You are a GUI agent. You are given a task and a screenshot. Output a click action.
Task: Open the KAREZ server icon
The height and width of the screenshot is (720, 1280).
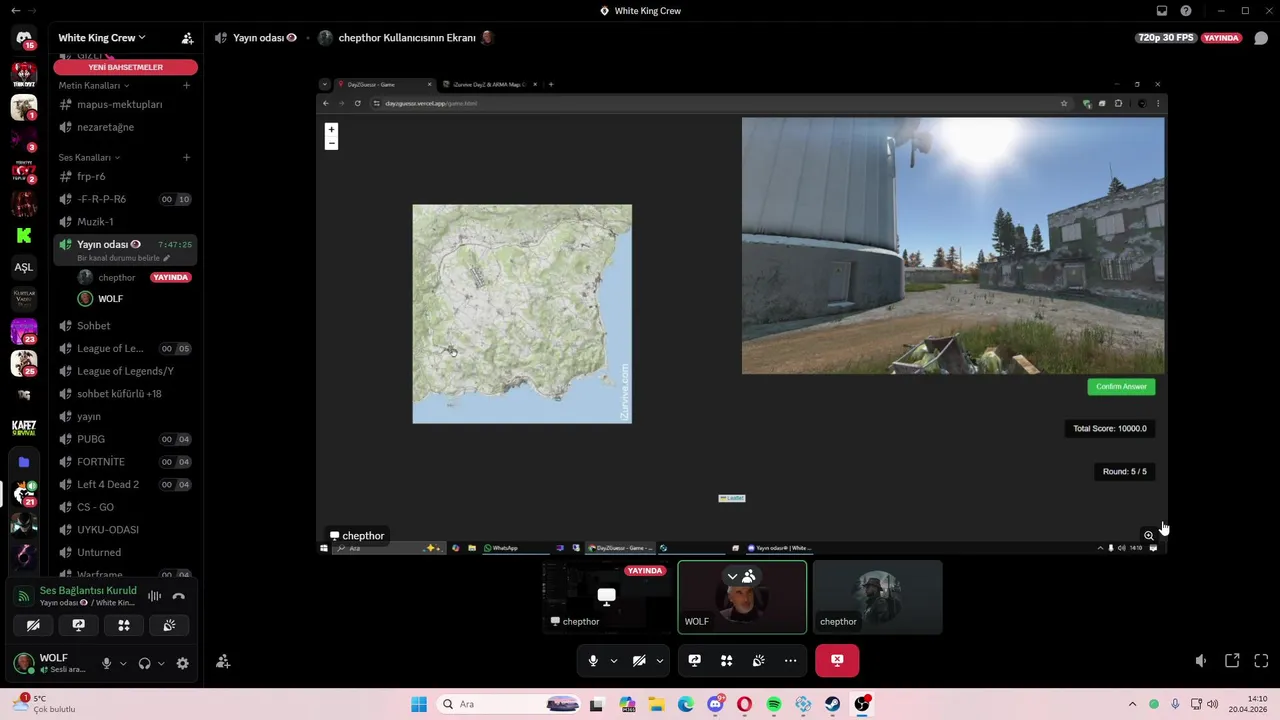[x=24, y=427]
